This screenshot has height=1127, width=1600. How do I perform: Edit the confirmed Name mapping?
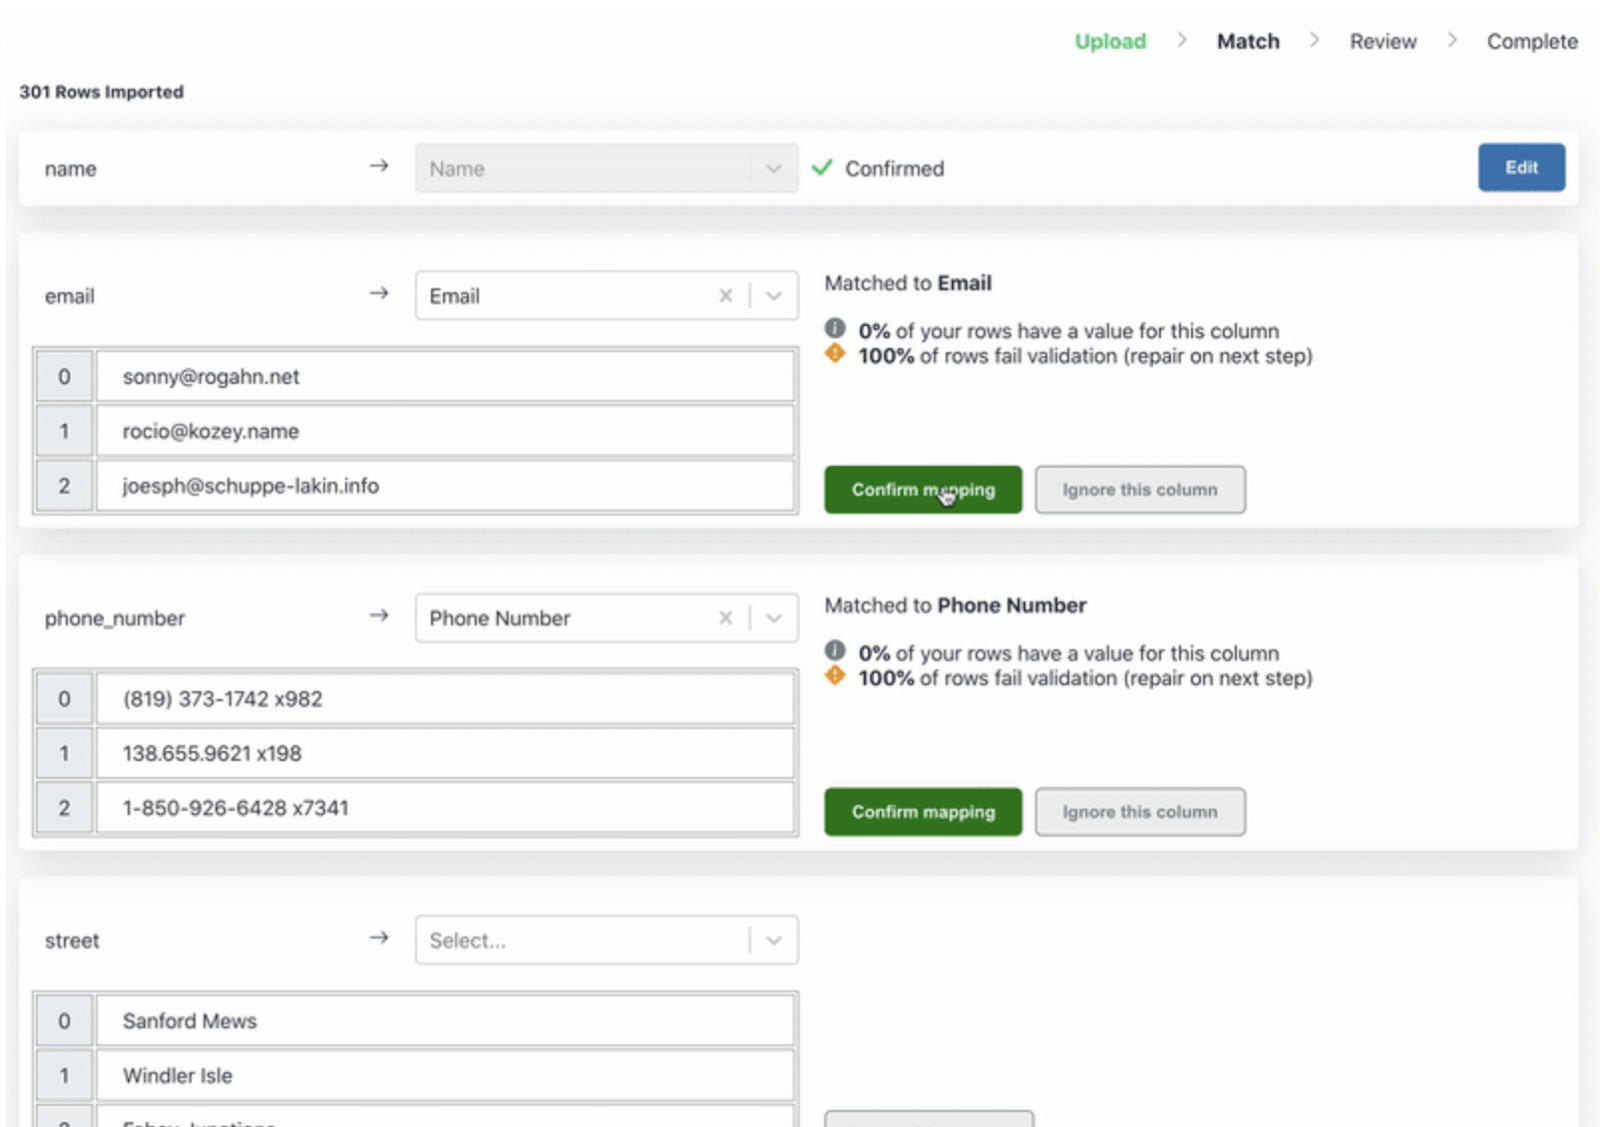coord(1521,167)
